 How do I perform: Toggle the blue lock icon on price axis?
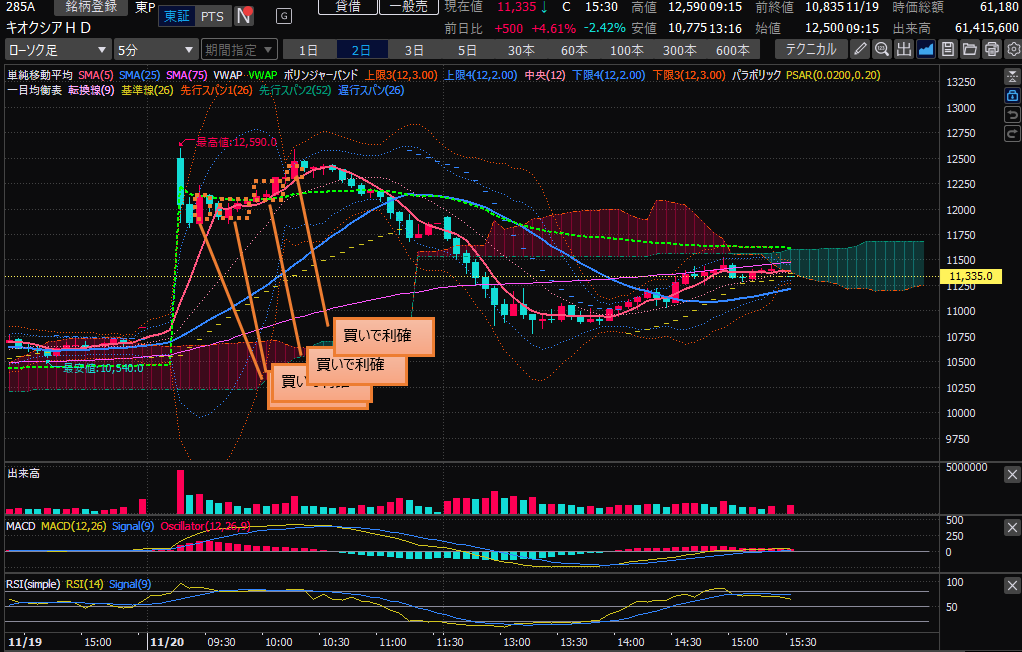point(1011,95)
